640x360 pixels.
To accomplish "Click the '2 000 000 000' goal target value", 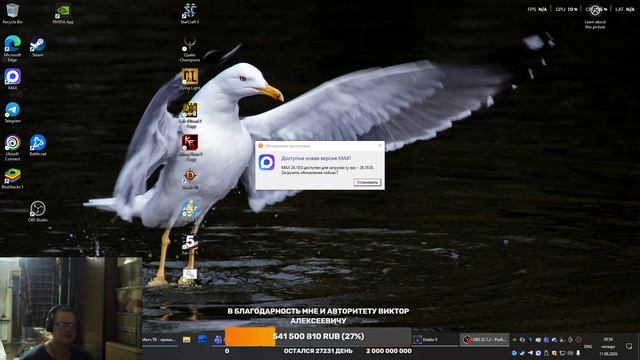I will 389,351.
